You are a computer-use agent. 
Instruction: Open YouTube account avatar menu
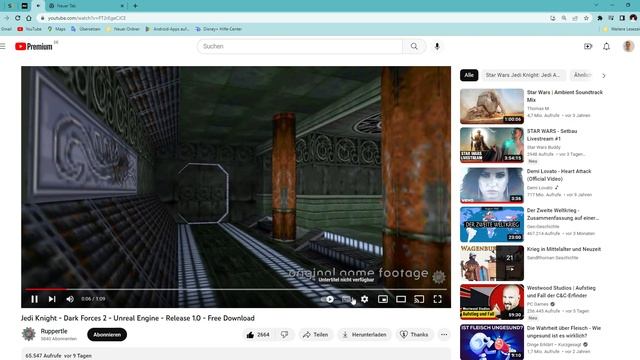click(629, 47)
